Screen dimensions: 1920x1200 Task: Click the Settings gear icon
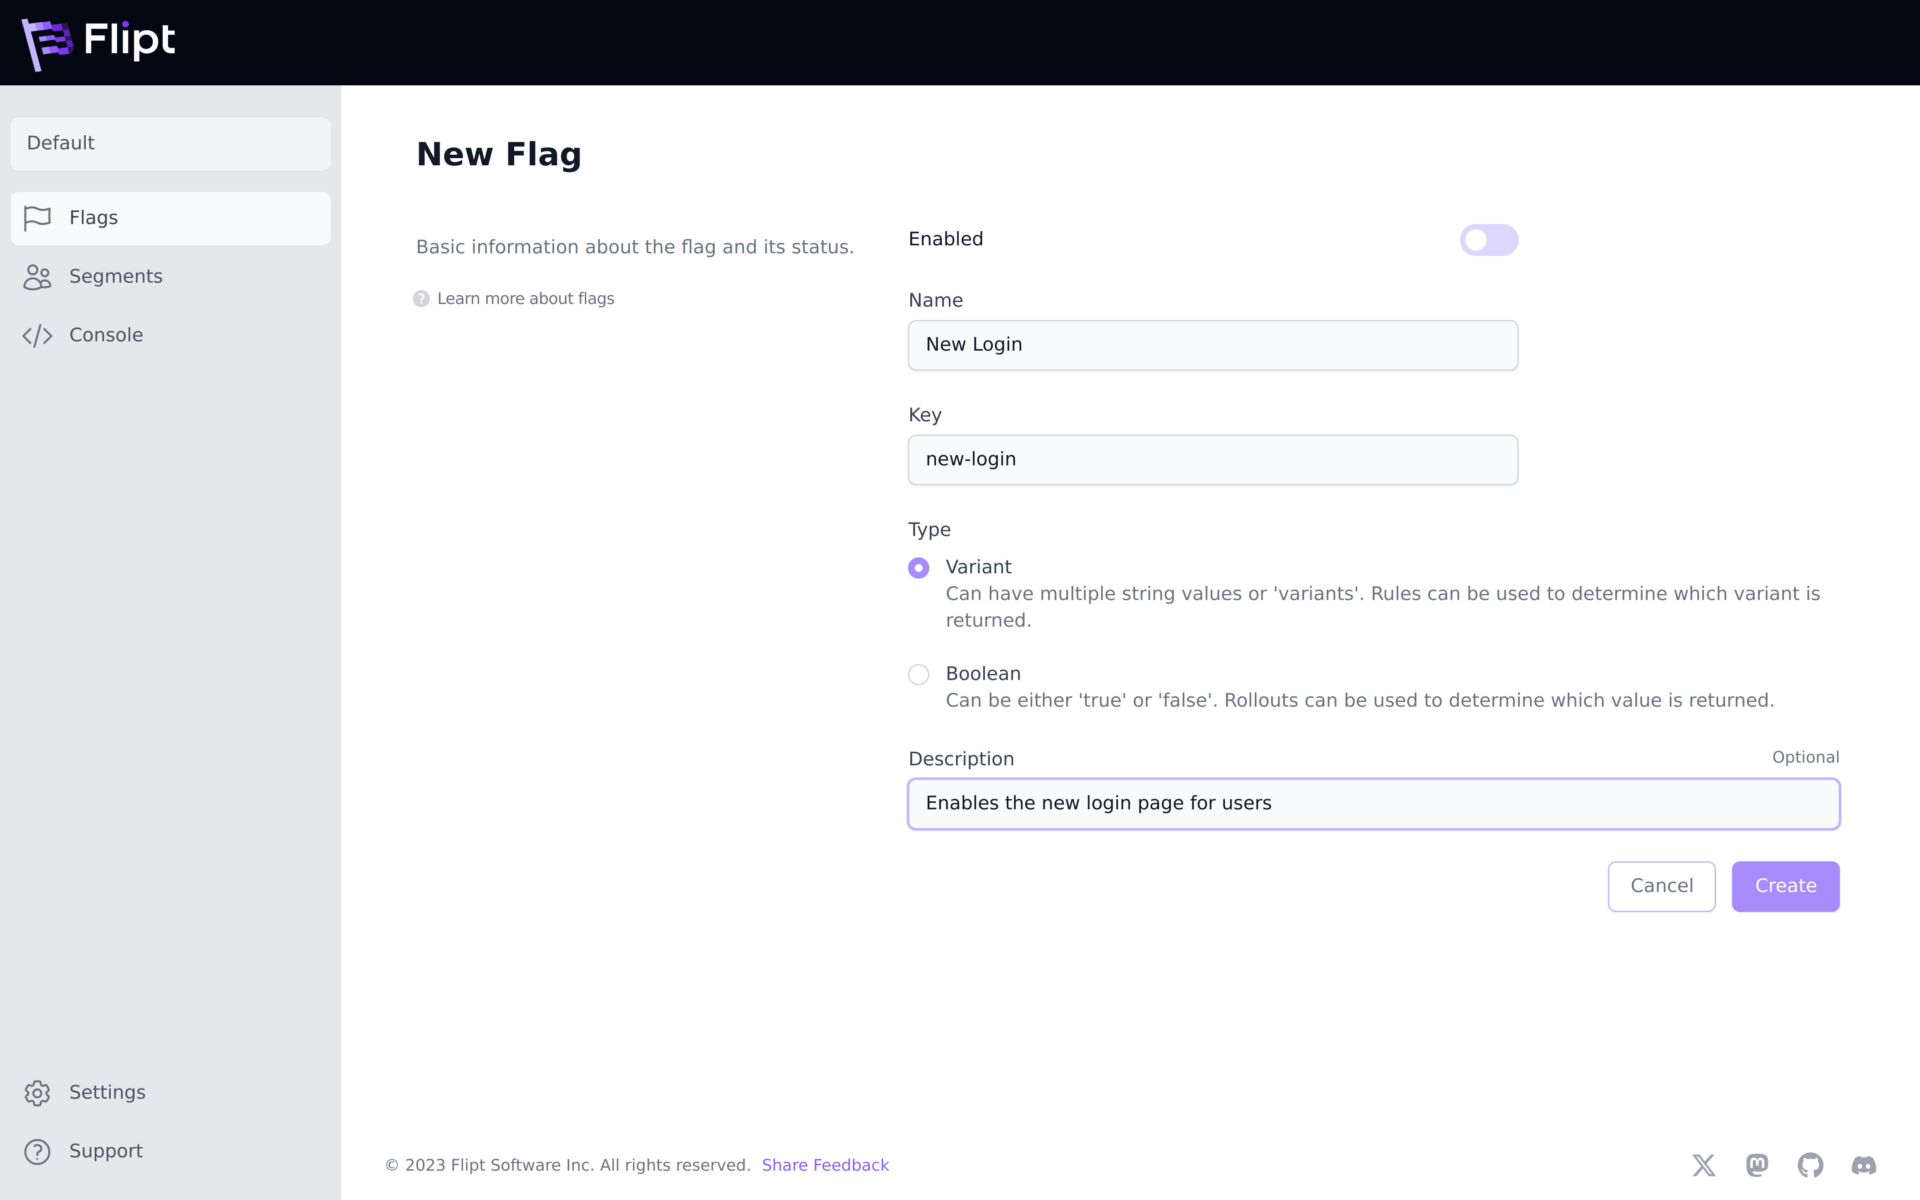pyautogui.click(x=37, y=1093)
